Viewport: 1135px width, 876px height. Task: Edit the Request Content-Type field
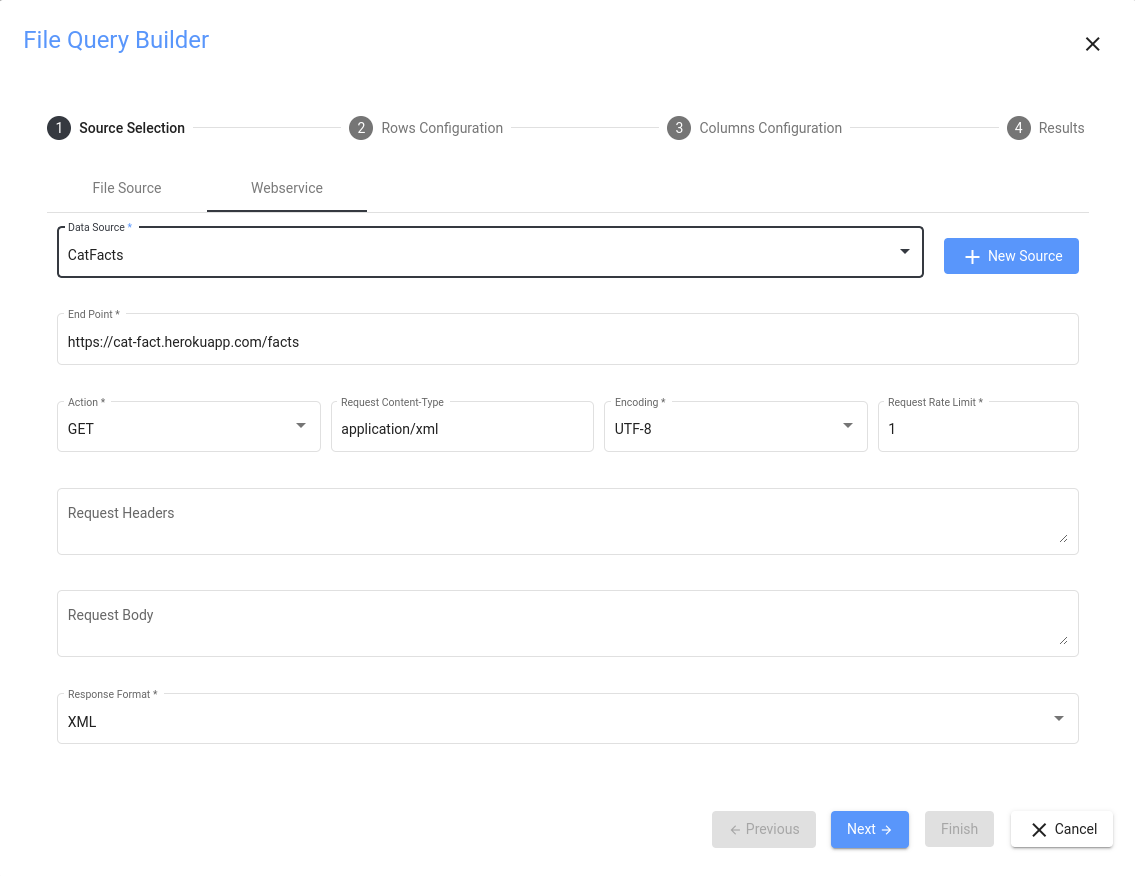pyautogui.click(x=461, y=429)
